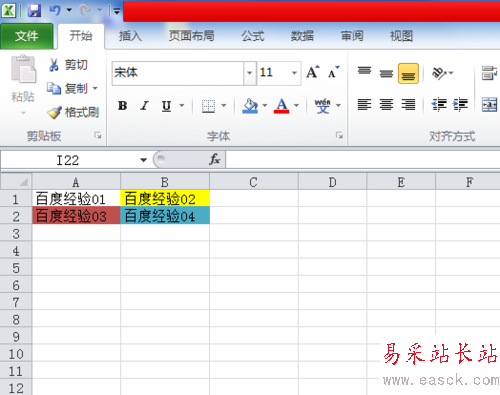This screenshot has width=500, height=395.
Task: Select red cell 百度经验03
Action: [76, 216]
